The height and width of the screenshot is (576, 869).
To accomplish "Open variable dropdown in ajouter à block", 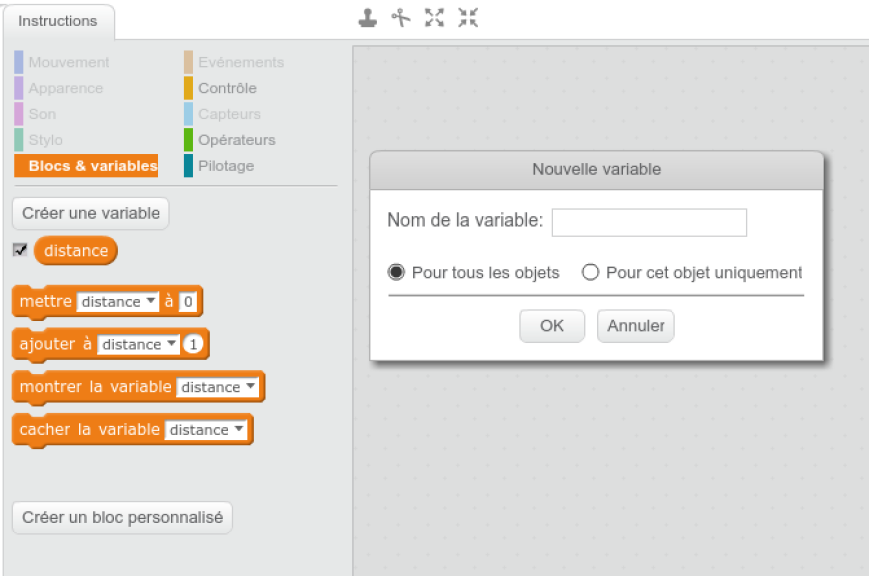I will point(138,344).
